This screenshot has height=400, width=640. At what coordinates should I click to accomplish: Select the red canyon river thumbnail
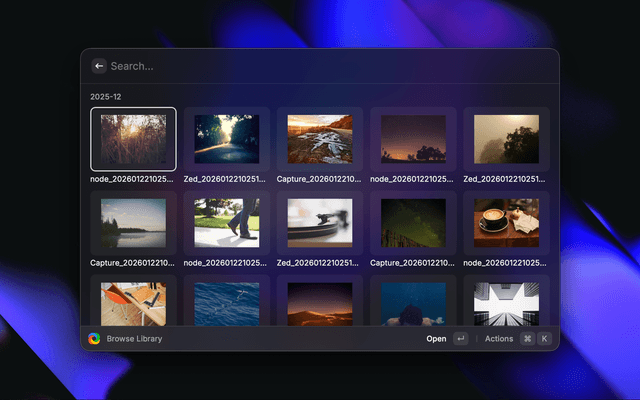click(x=320, y=139)
